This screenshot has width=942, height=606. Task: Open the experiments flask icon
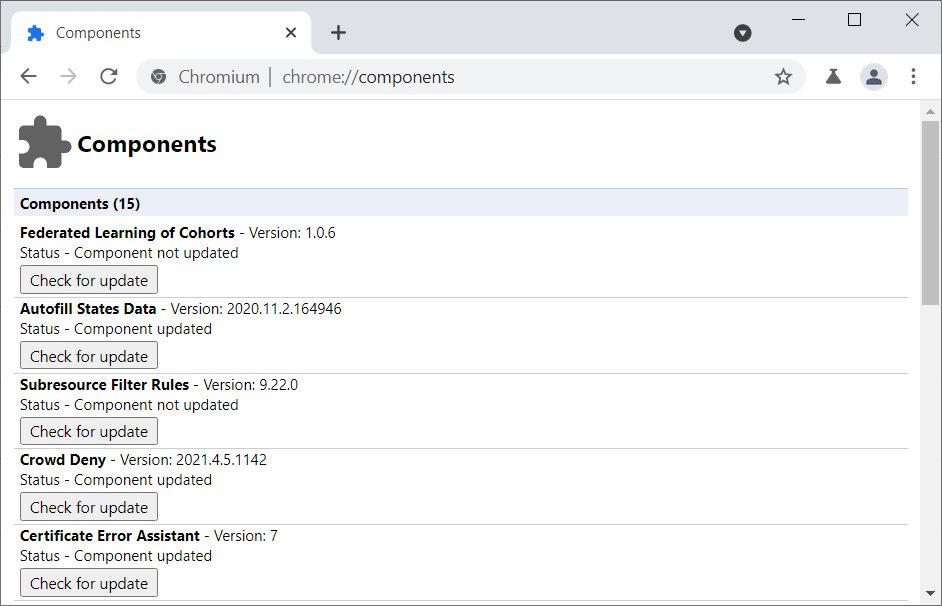pos(833,77)
